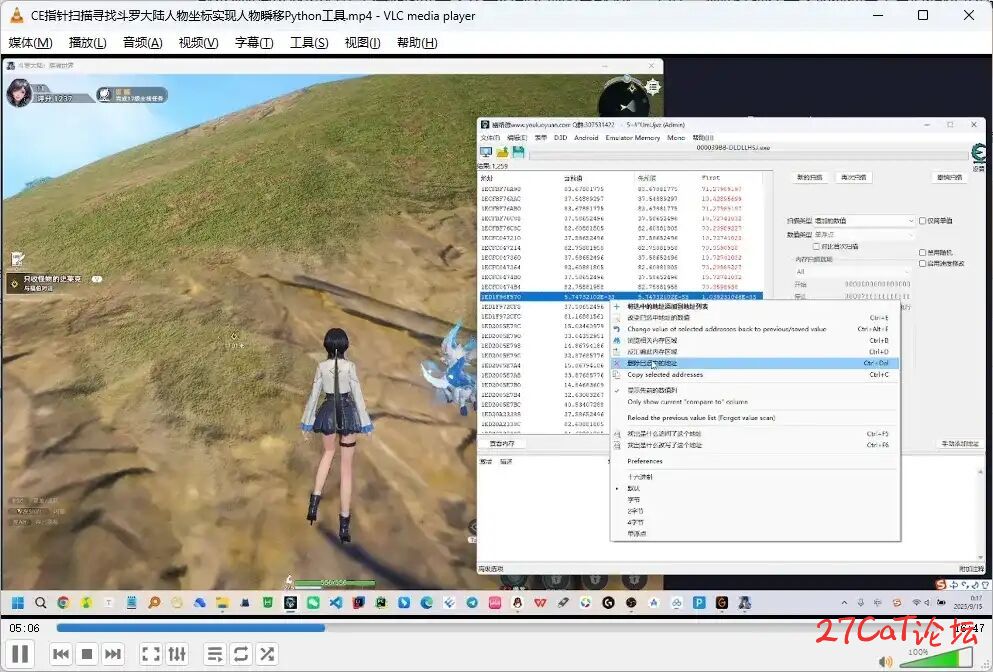Open the 播放(L) menu
993x672 pixels.
point(87,42)
